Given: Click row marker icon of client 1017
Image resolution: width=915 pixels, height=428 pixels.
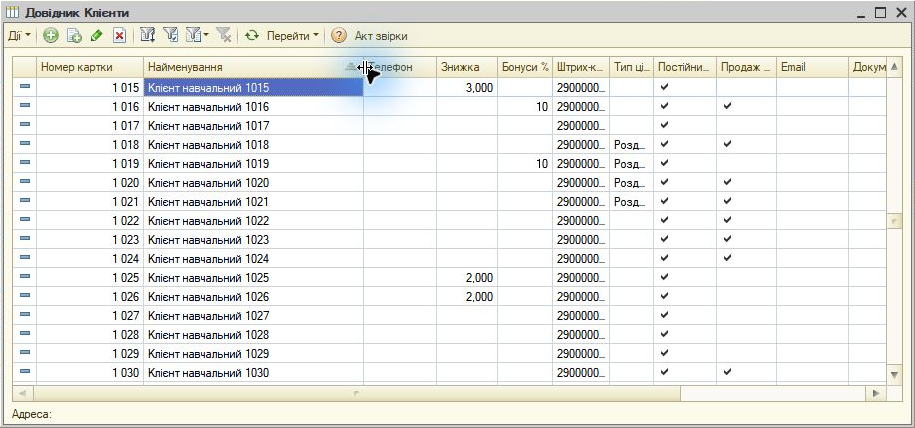Looking at the screenshot, I should tap(25, 124).
